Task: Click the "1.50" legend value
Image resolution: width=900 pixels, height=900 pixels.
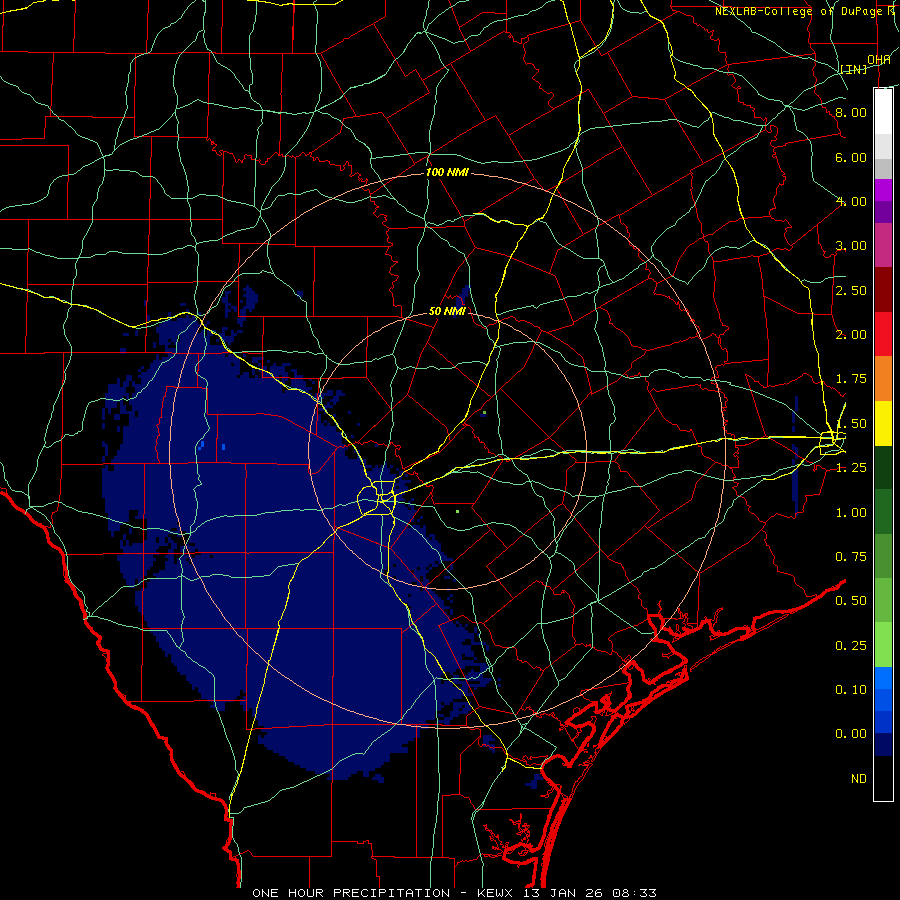Action: click(851, 424)
